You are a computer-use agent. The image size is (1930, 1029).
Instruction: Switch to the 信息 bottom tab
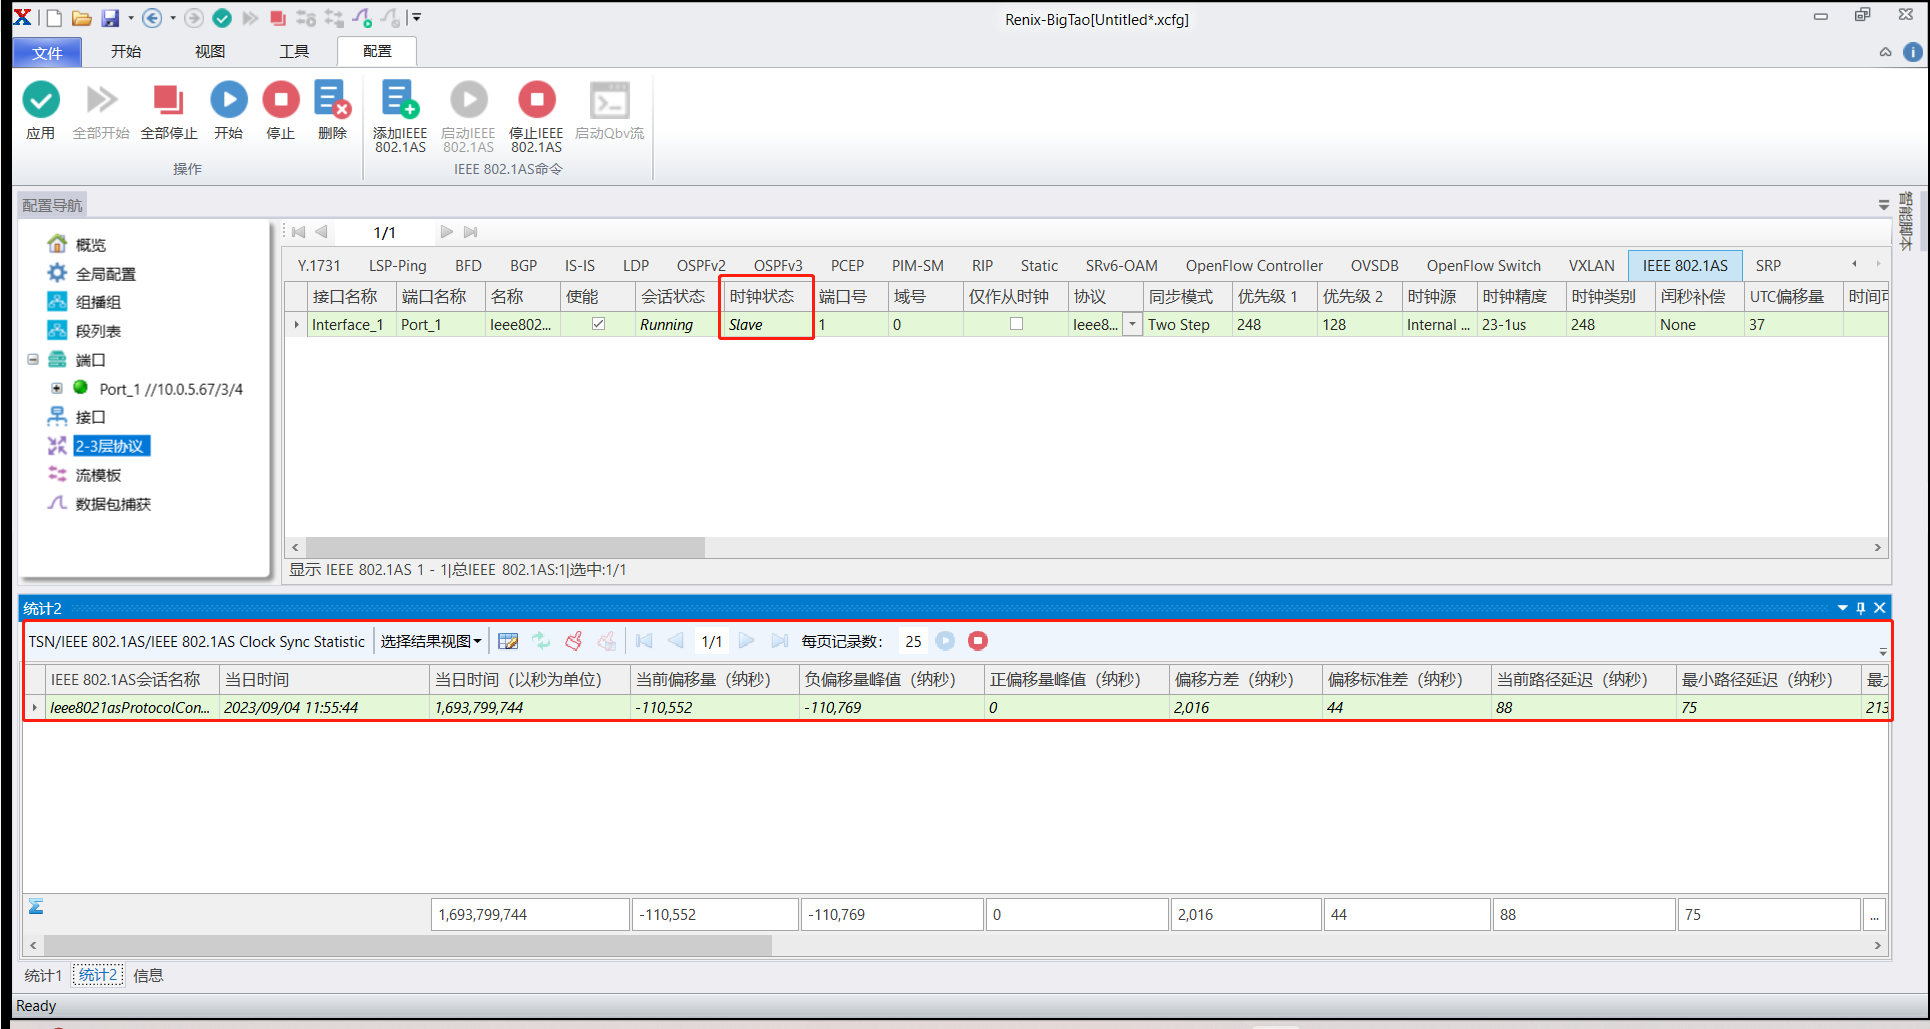[149, 975]
